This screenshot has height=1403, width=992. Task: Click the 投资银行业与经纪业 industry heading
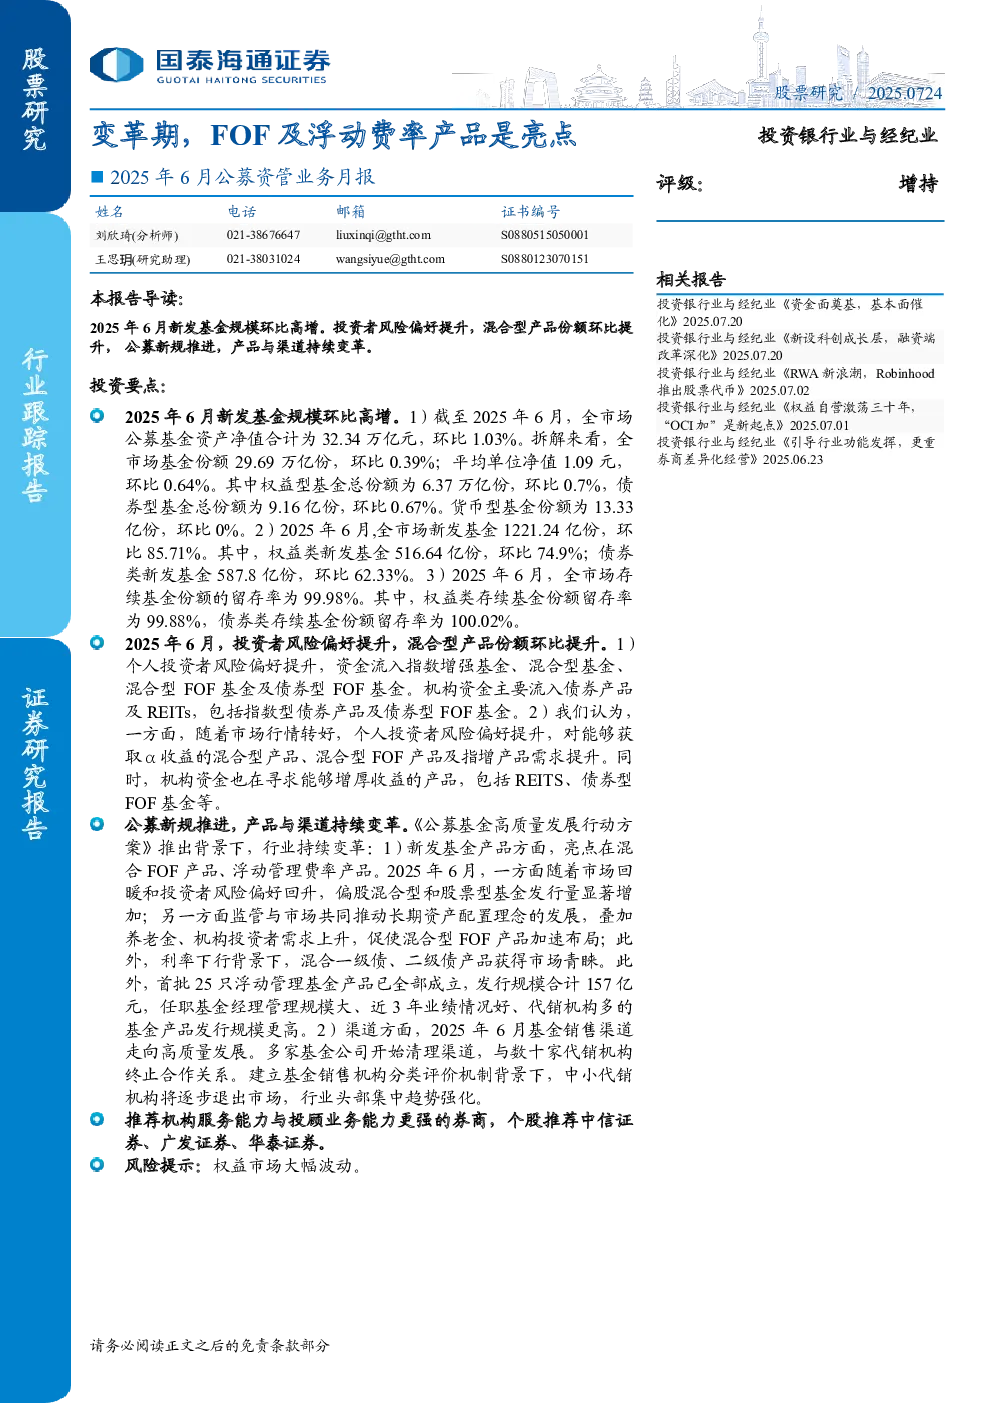click(848, 135)
